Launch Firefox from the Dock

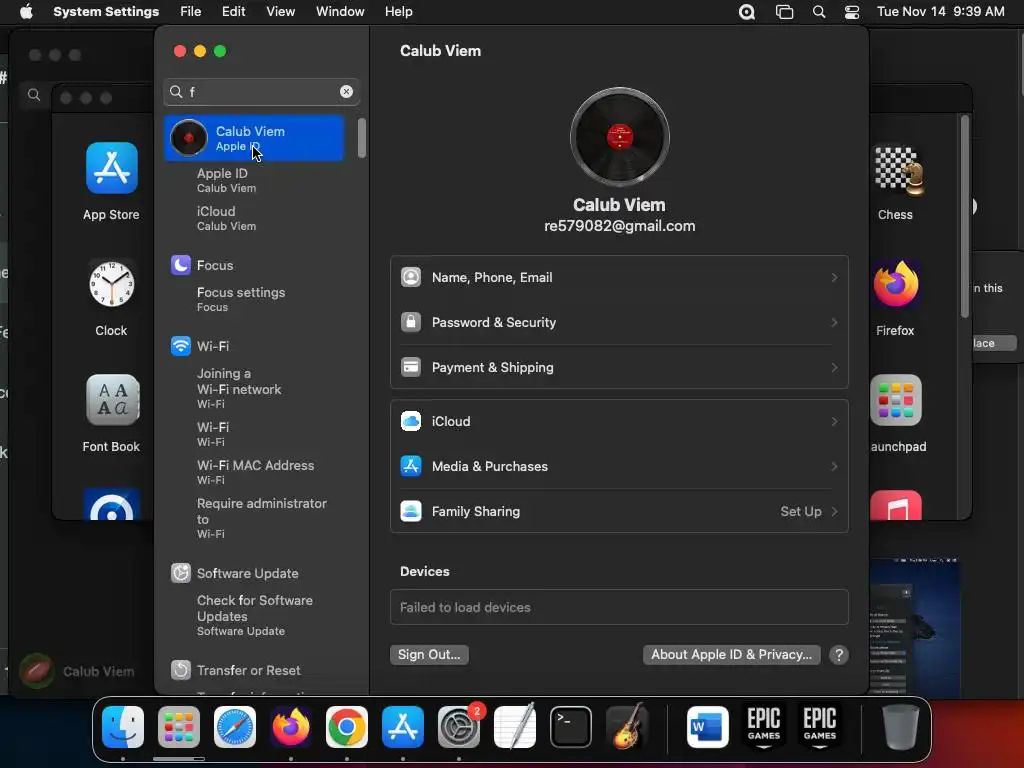coord(291,727)
